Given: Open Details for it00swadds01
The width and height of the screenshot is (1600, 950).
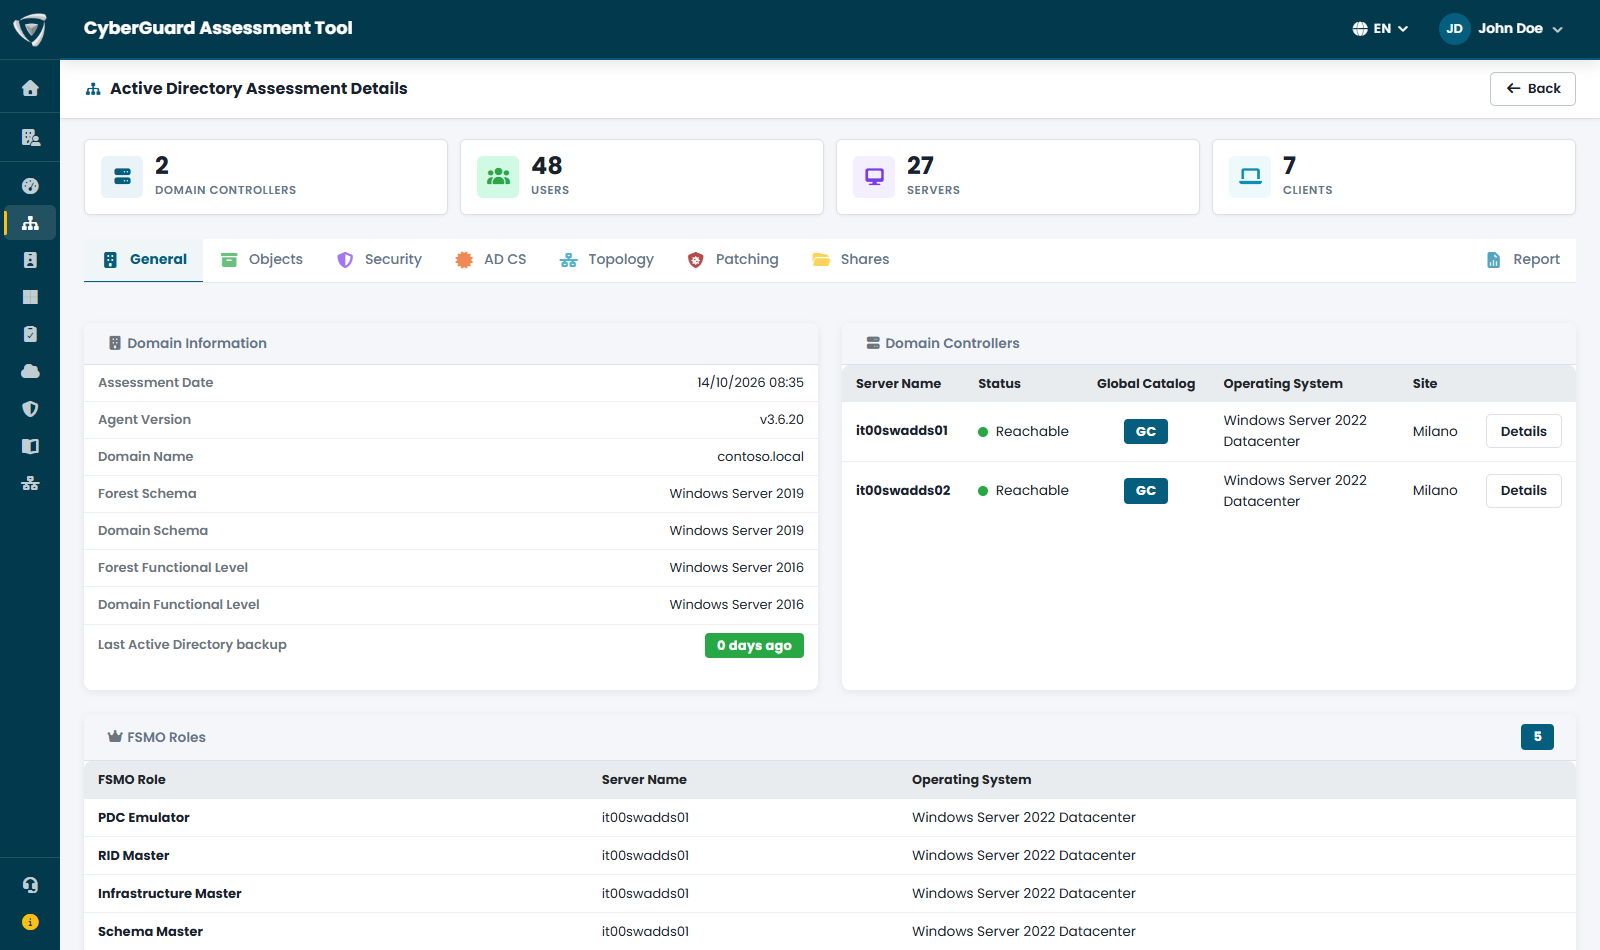Looking at the screenshot, I should pyautogui.click(x=1523, y=431).
